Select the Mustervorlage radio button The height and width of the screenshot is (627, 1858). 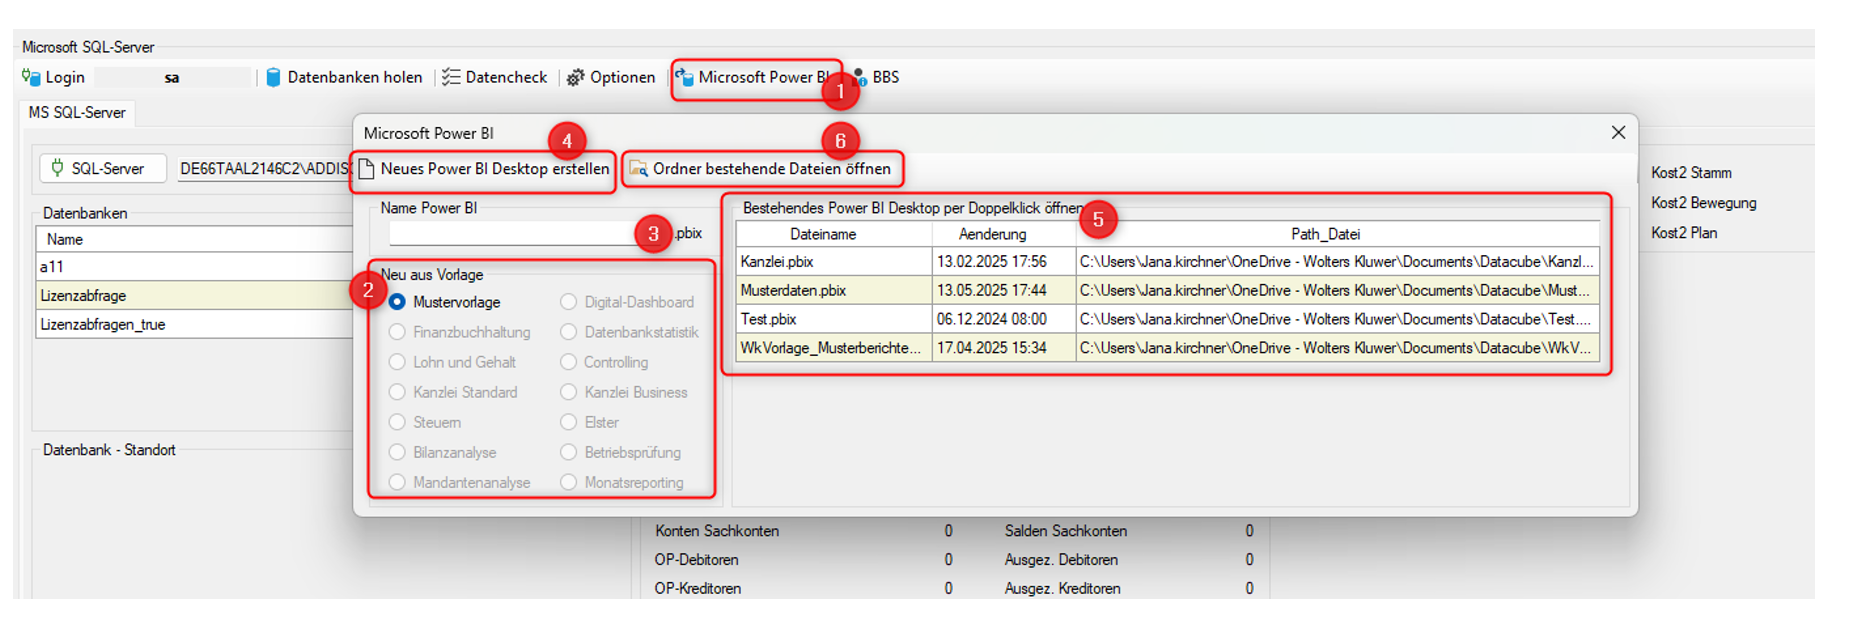[397, 302]
